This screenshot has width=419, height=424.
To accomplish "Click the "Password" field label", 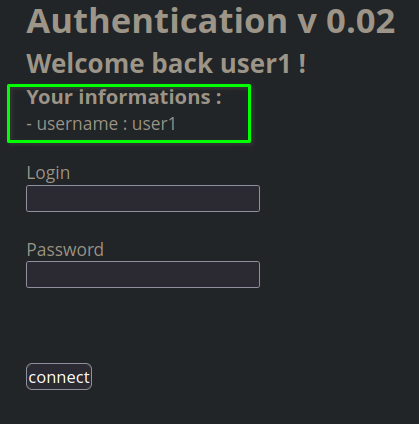I will (65, 249).
